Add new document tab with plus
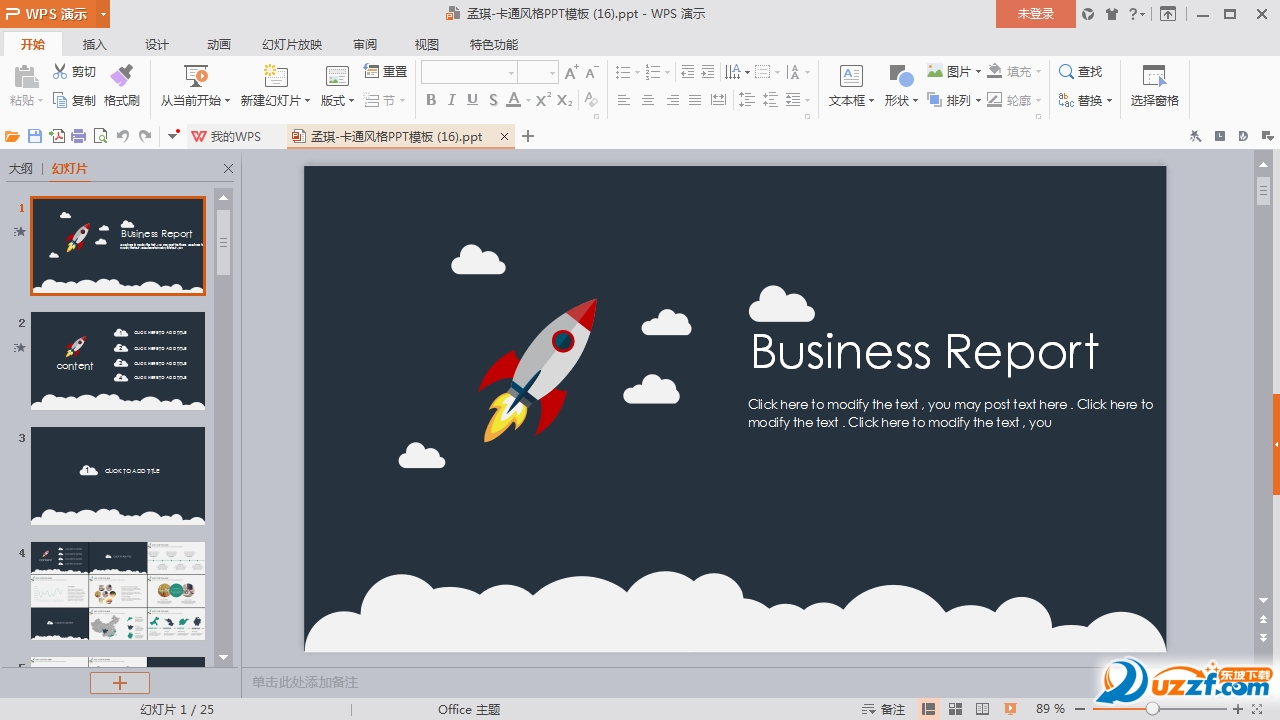The width and height of the screenshot is (1280, 720). click(x=529, y=136)
